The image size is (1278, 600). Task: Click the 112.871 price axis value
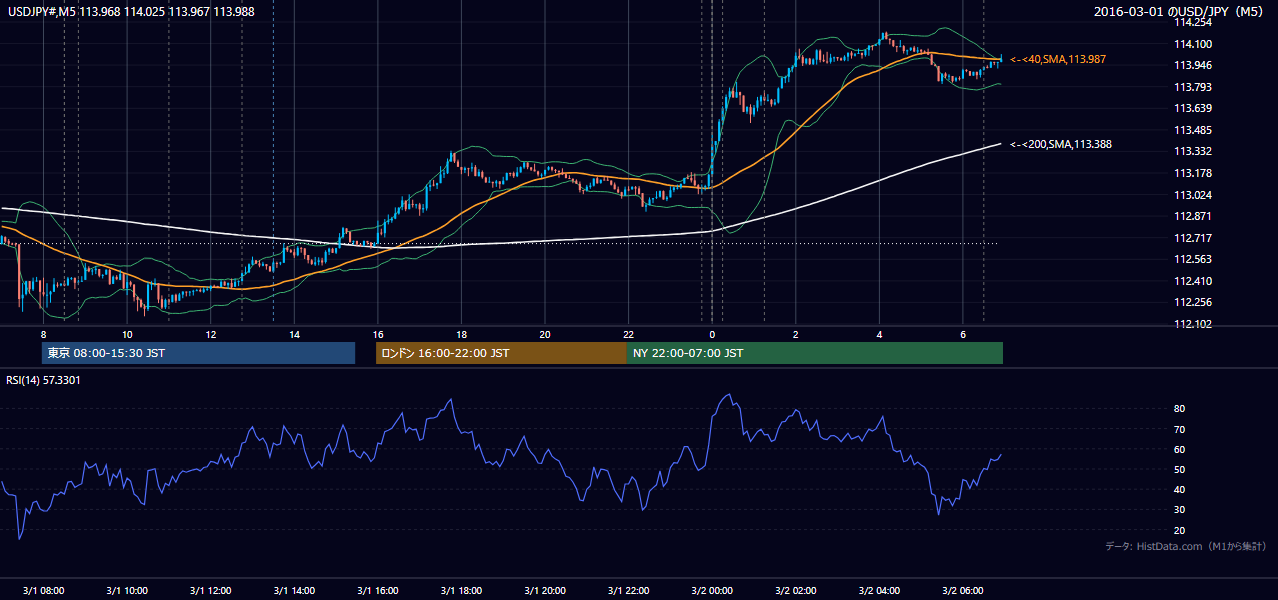pyautogui.click(x=1194, y=216)
